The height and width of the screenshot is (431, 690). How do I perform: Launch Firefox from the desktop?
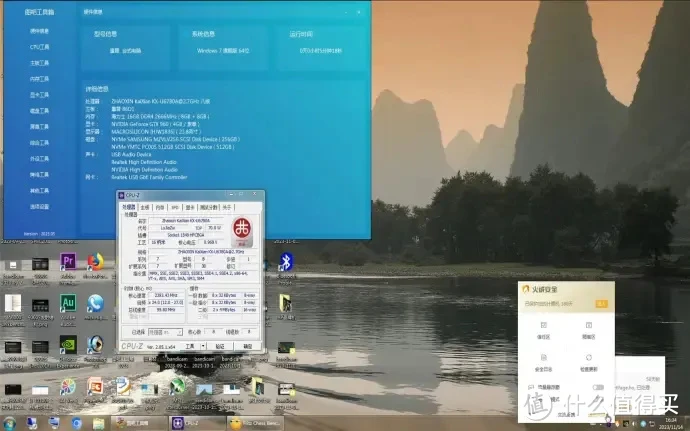tap(95, 262)
